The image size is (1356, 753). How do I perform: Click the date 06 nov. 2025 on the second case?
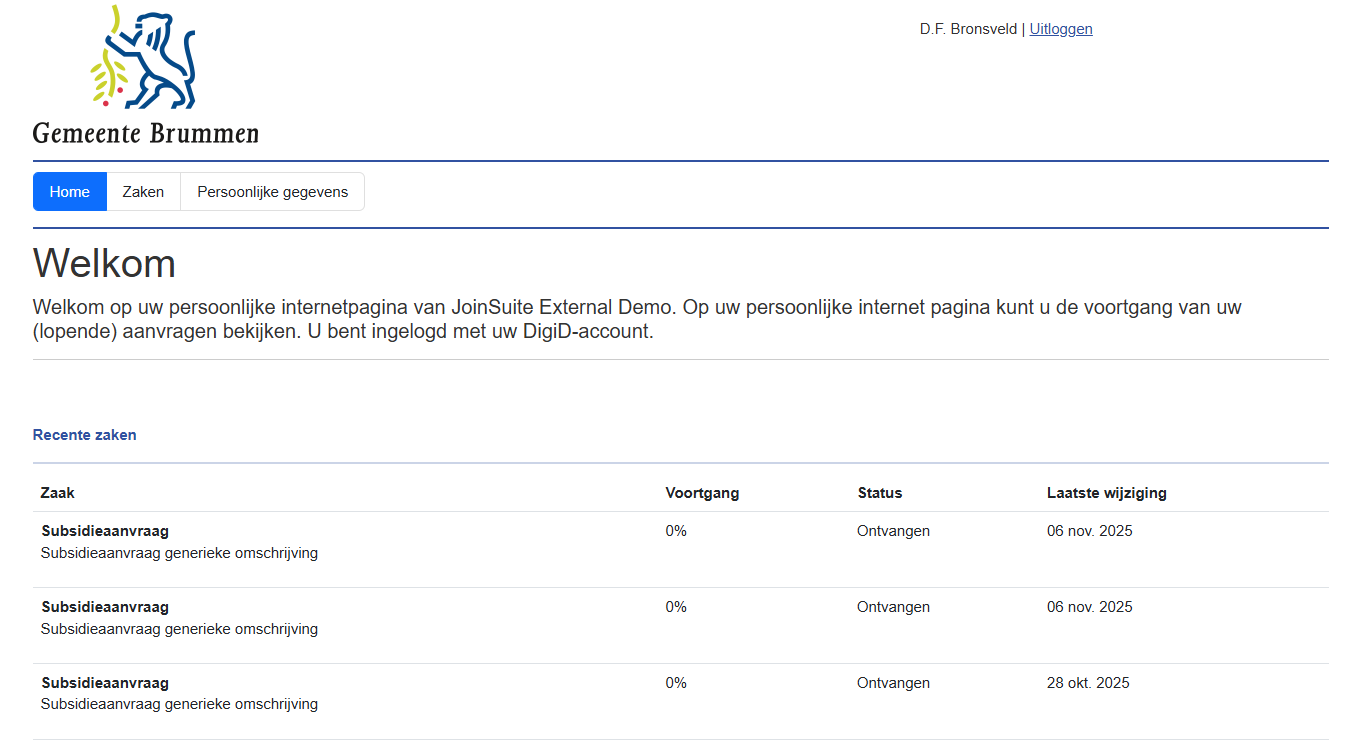pos(1089,607)
